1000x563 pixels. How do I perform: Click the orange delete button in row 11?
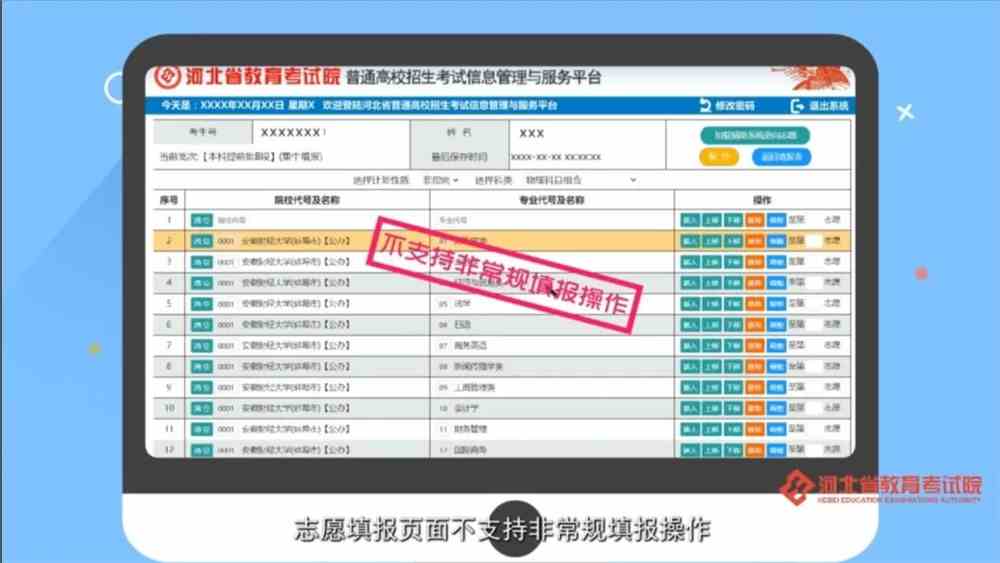pyautogui.click(x=754, y=429)
